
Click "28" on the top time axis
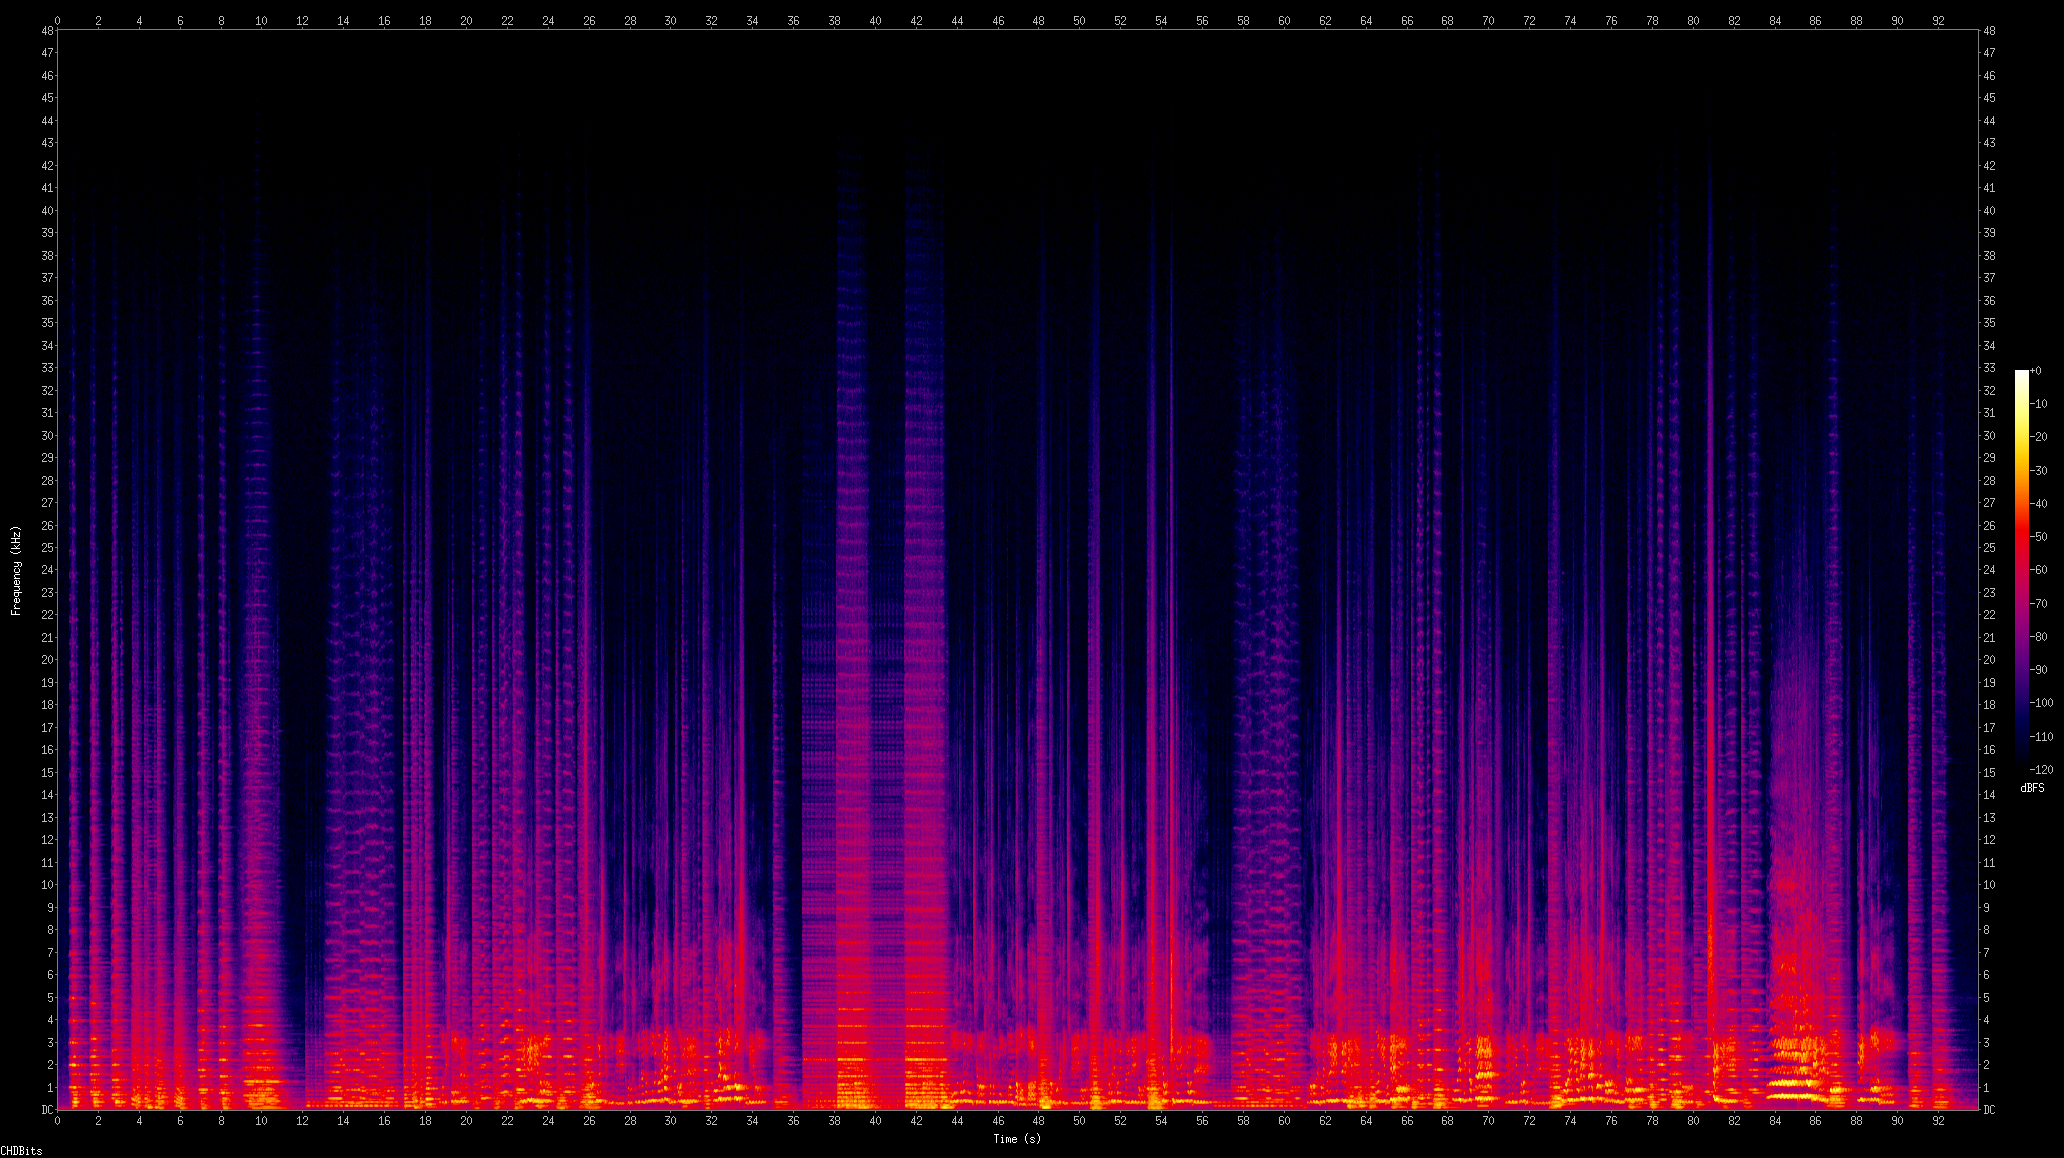[x=630, y=20]
